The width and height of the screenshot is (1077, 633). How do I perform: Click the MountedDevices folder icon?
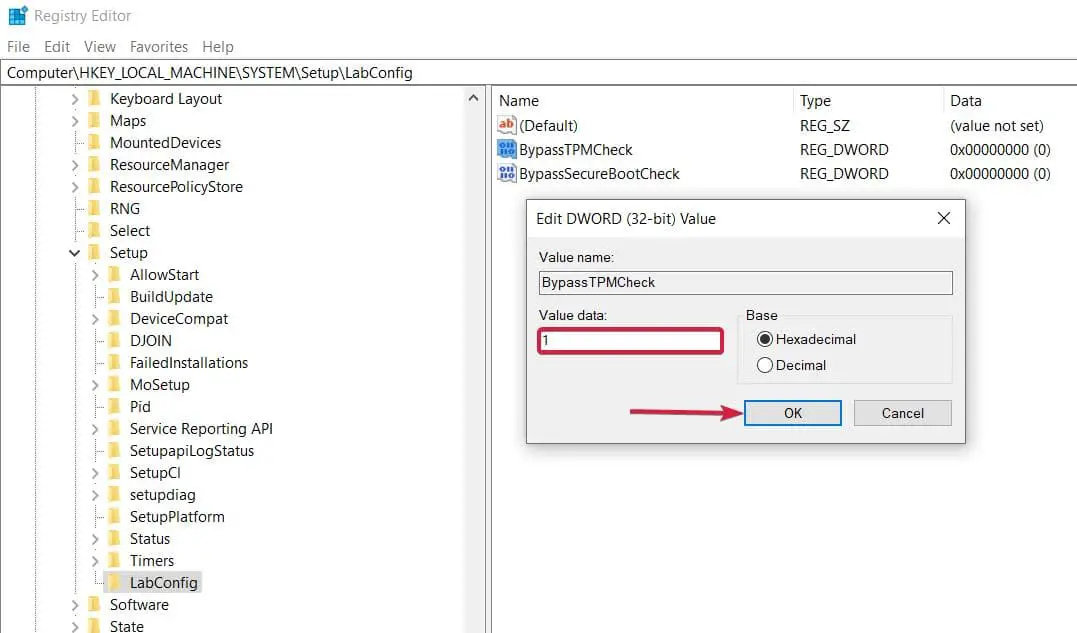click(95, 142)
